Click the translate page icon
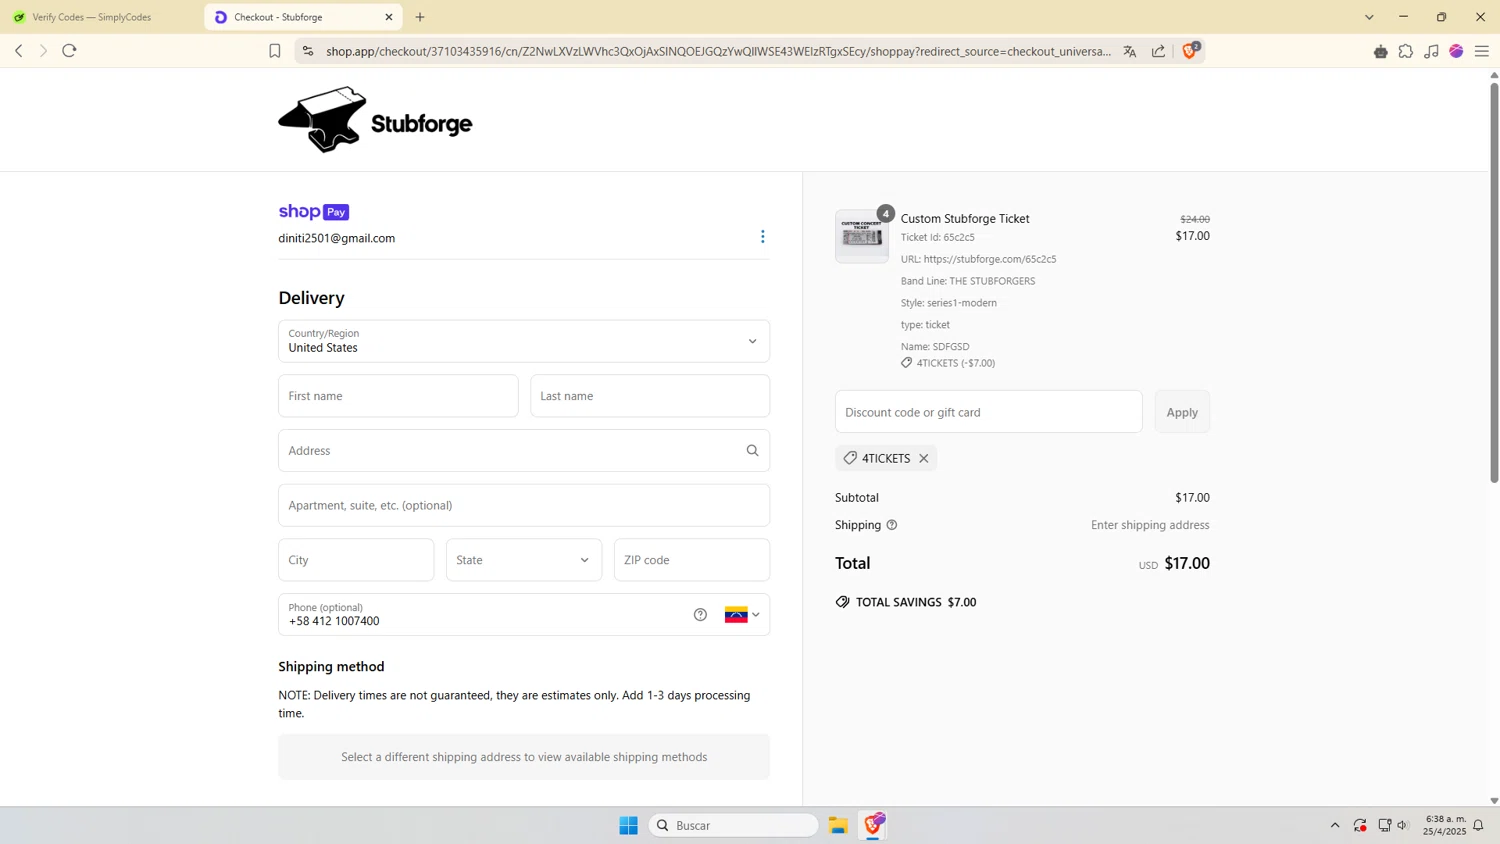 (1130, 51)
